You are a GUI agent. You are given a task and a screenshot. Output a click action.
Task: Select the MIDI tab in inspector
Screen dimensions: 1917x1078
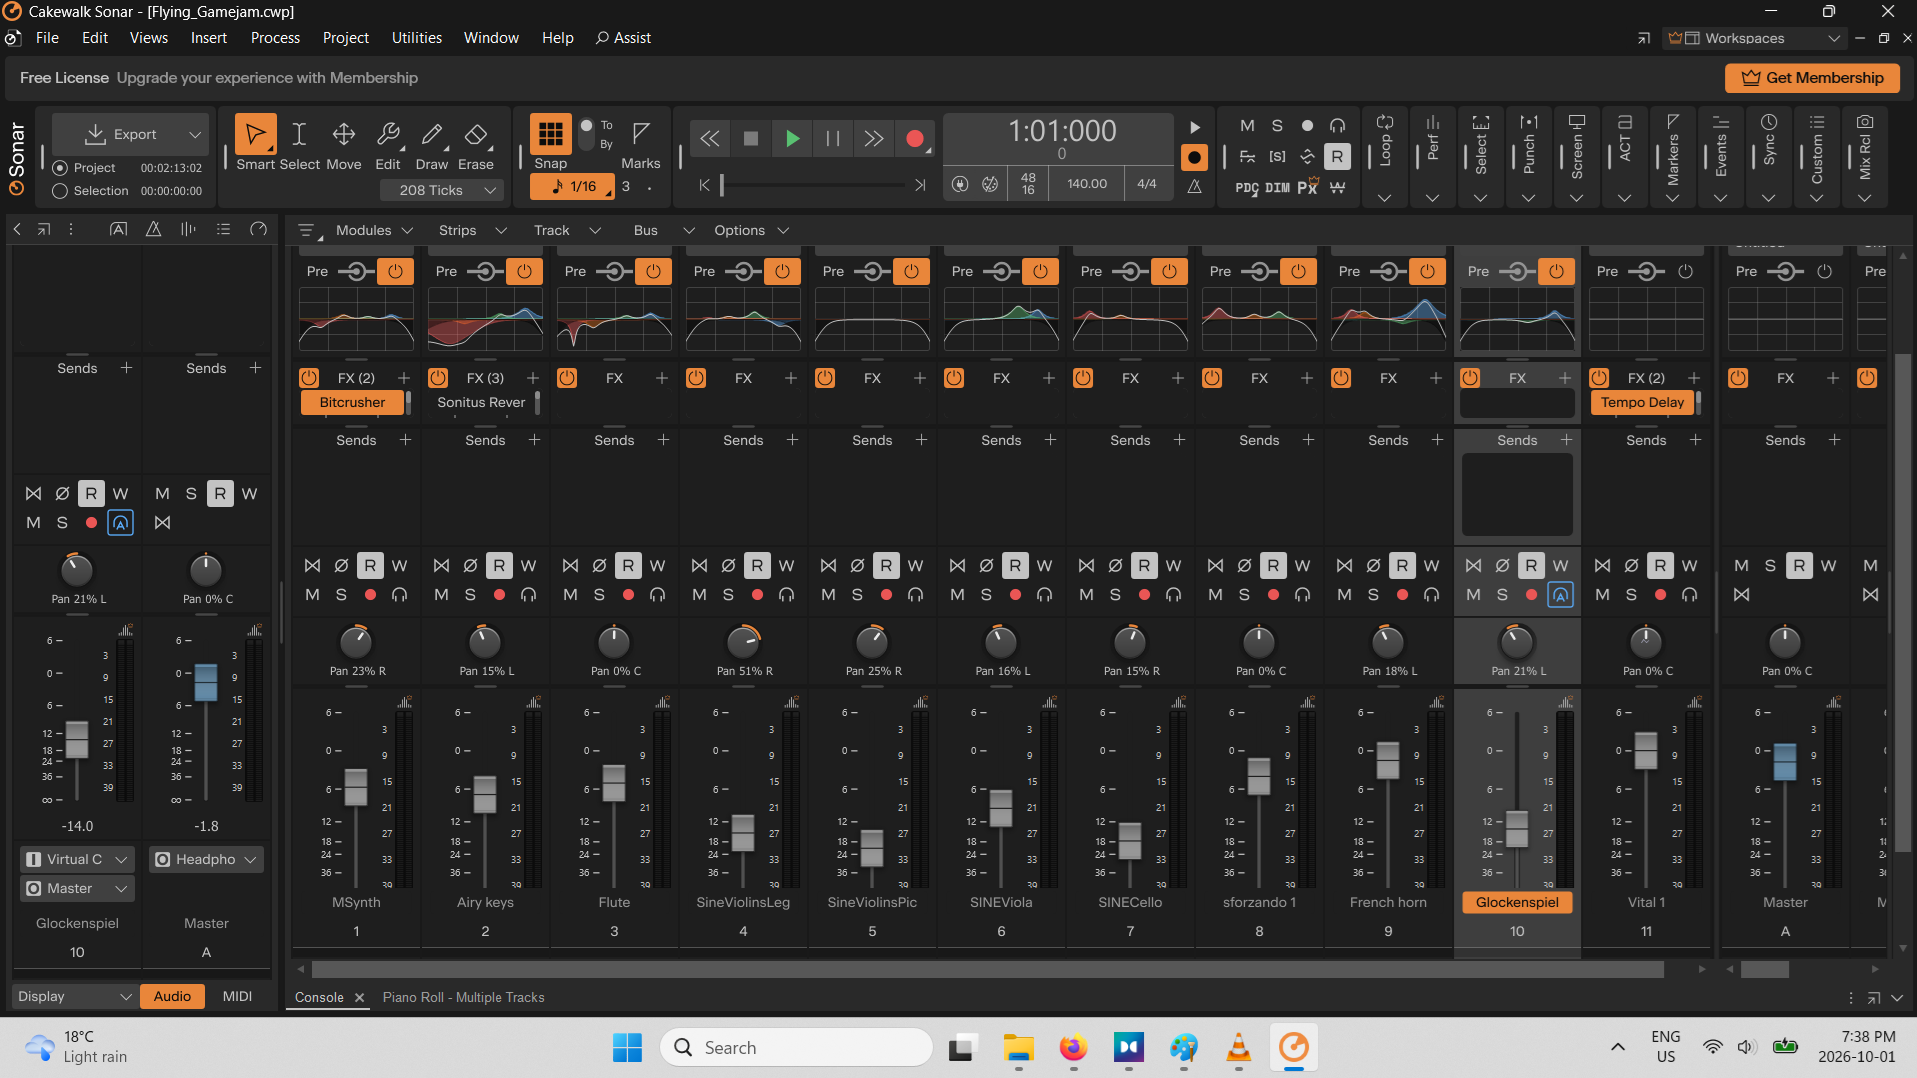click(237, 997)
